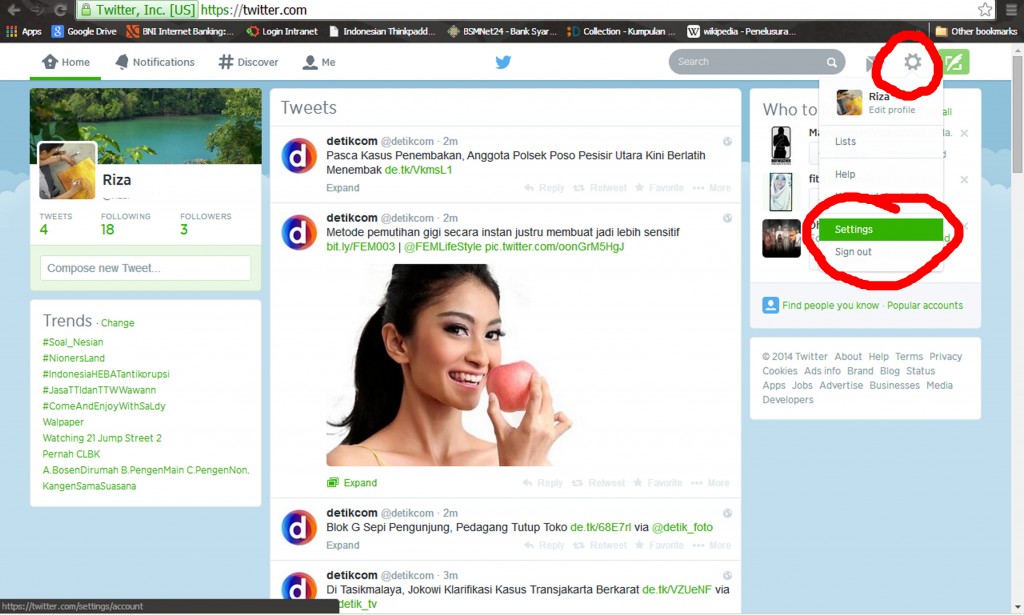Open the #NionersLand trend
The image size is (1024, 615).
[73, 358]
